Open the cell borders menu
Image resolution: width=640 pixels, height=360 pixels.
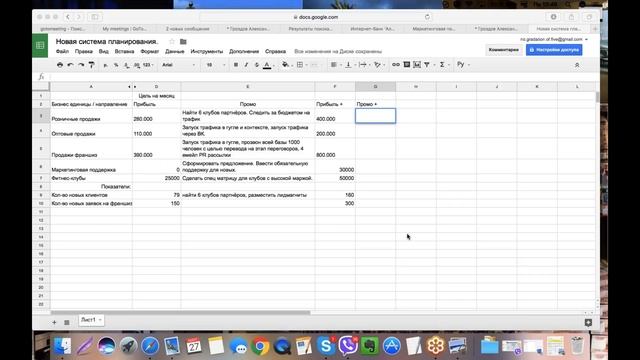pyautogui.click(x=300, y=65)
